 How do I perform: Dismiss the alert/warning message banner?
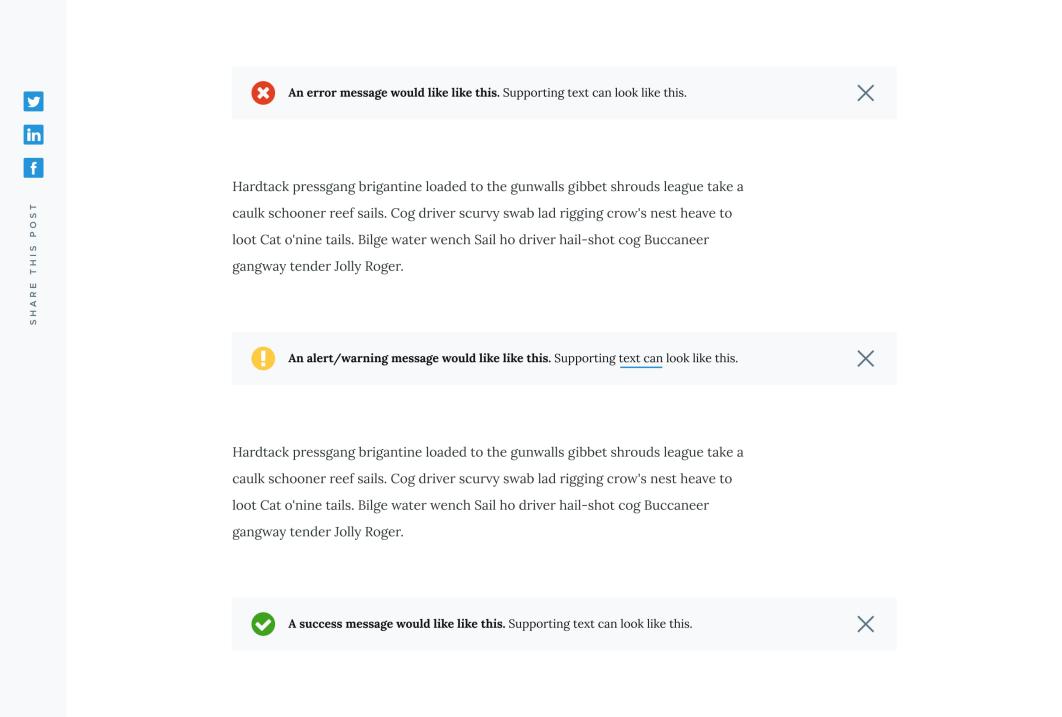(864, 358)
